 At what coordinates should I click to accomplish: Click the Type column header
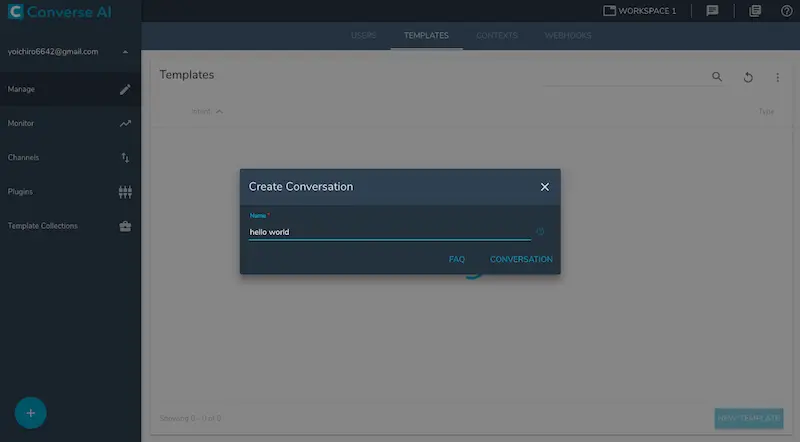(766, 111)
